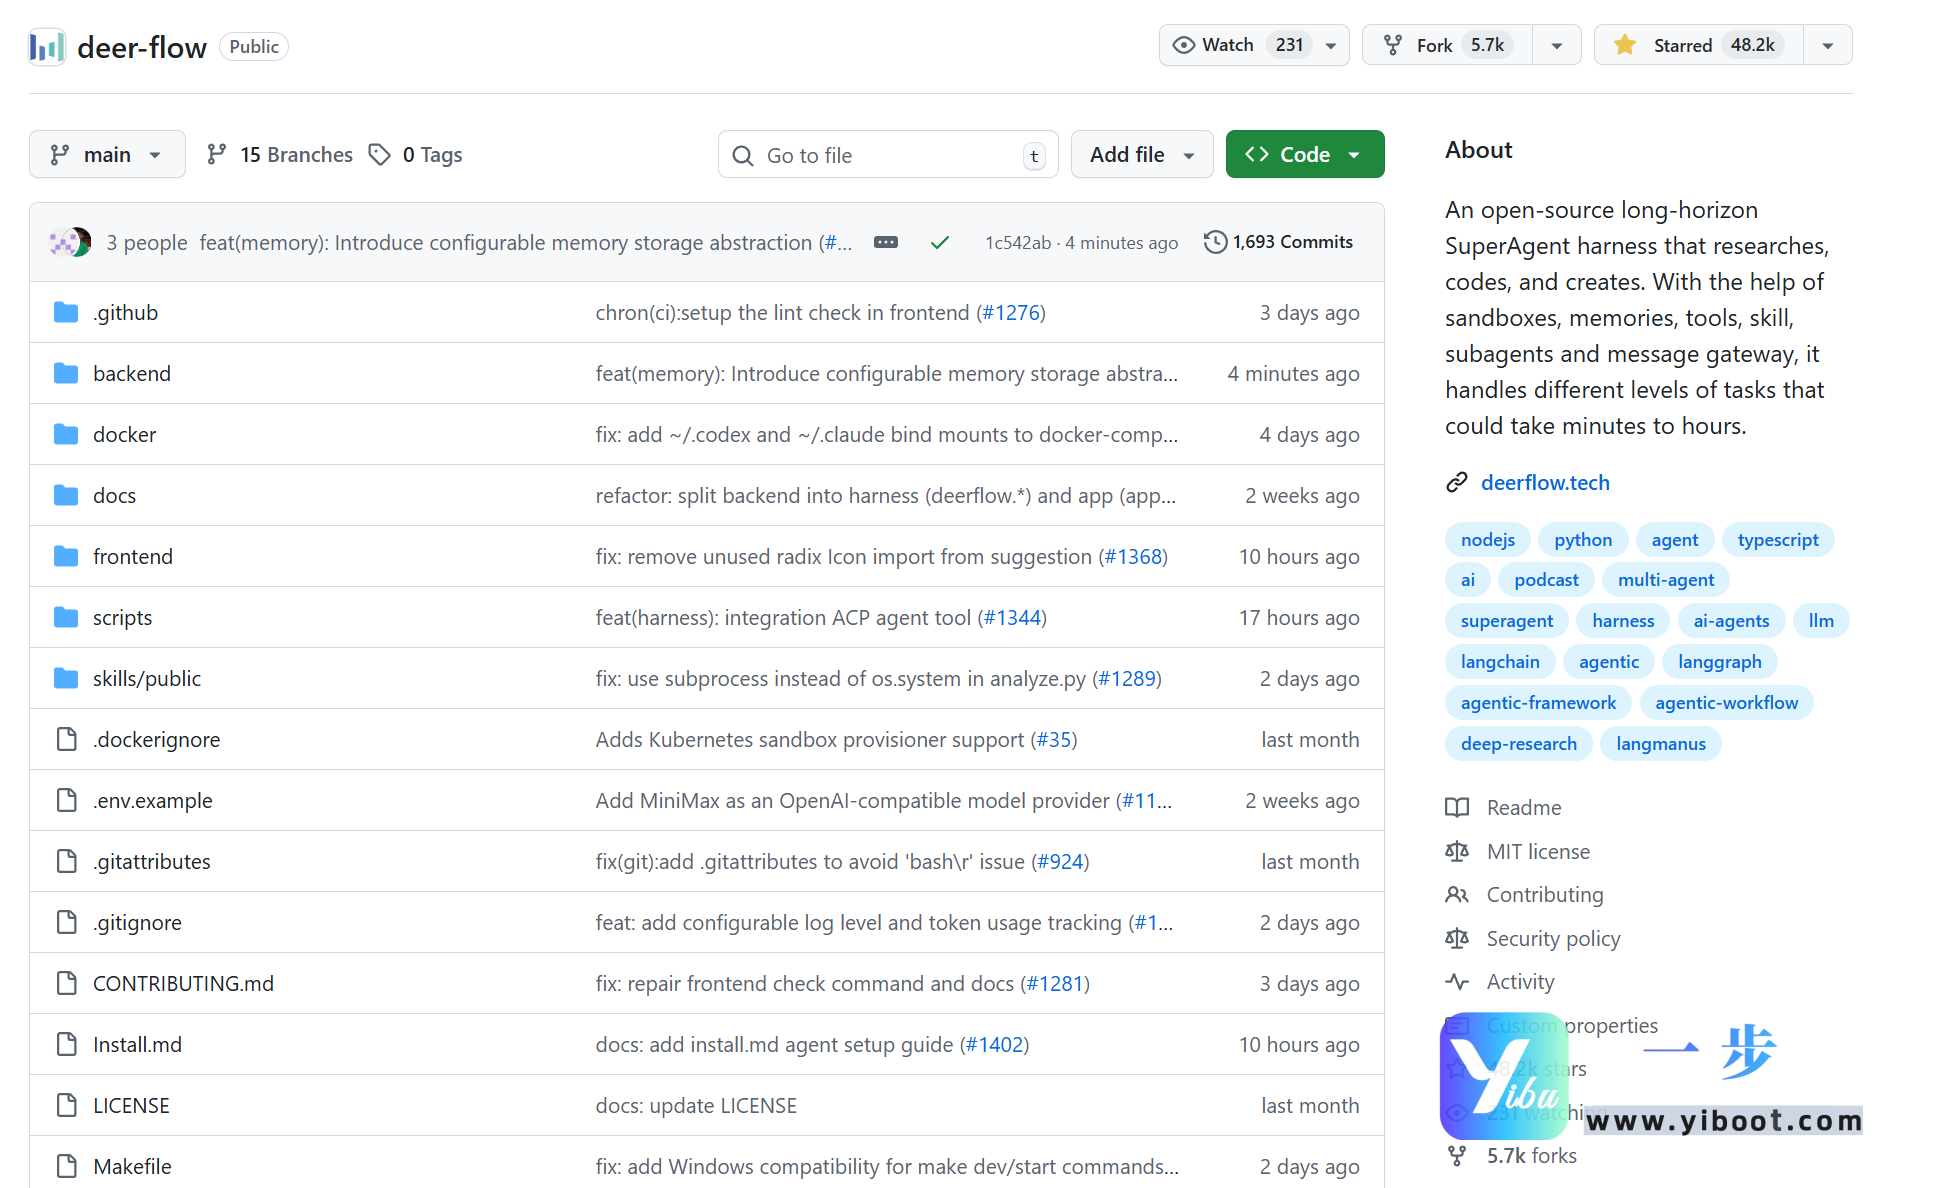Image resolution: width=1943 pixels, height=1188 pixels.
Task: Click the green commit status checkmark
Action: pos(939,243)
